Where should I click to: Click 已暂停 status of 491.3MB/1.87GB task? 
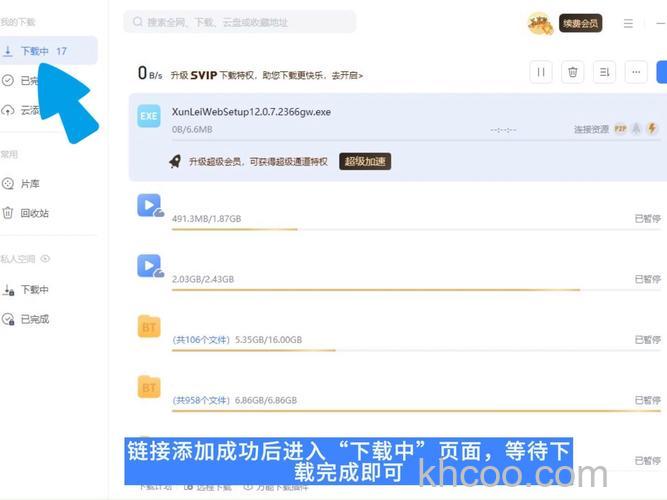(x=647, y=219)
